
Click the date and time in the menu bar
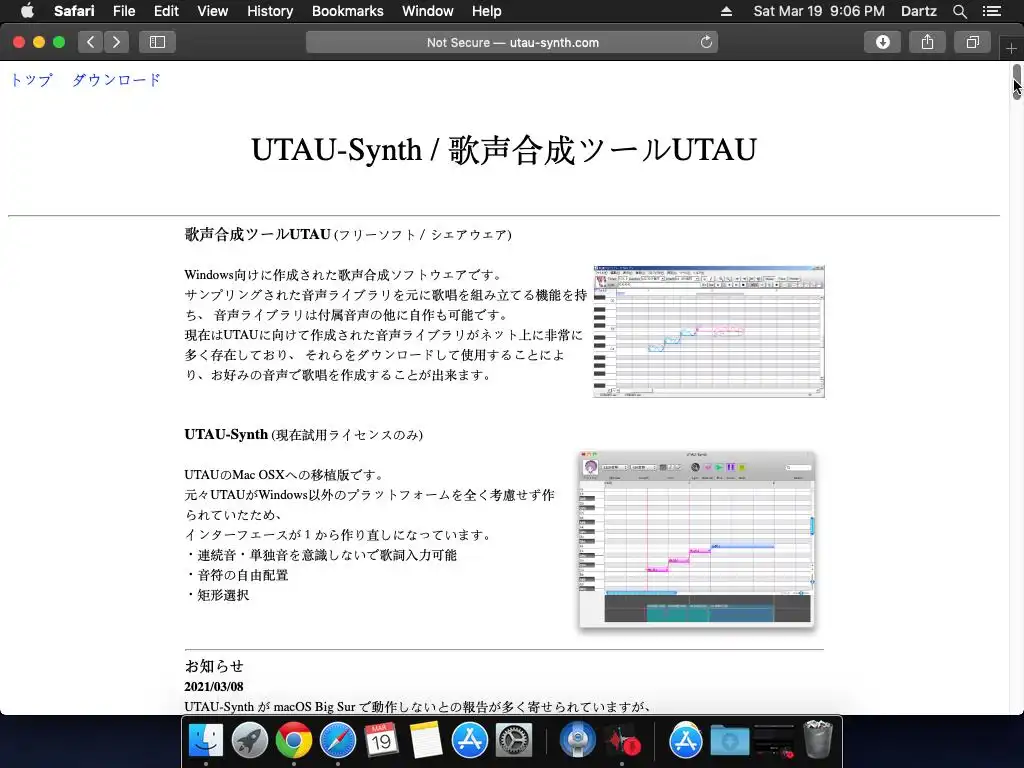click(819, 11)
